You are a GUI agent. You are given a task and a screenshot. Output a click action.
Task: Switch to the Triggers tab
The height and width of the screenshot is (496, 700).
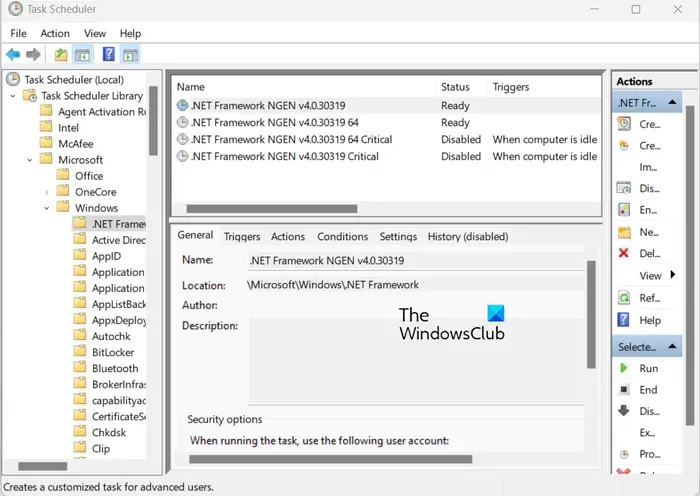[242, 237]
